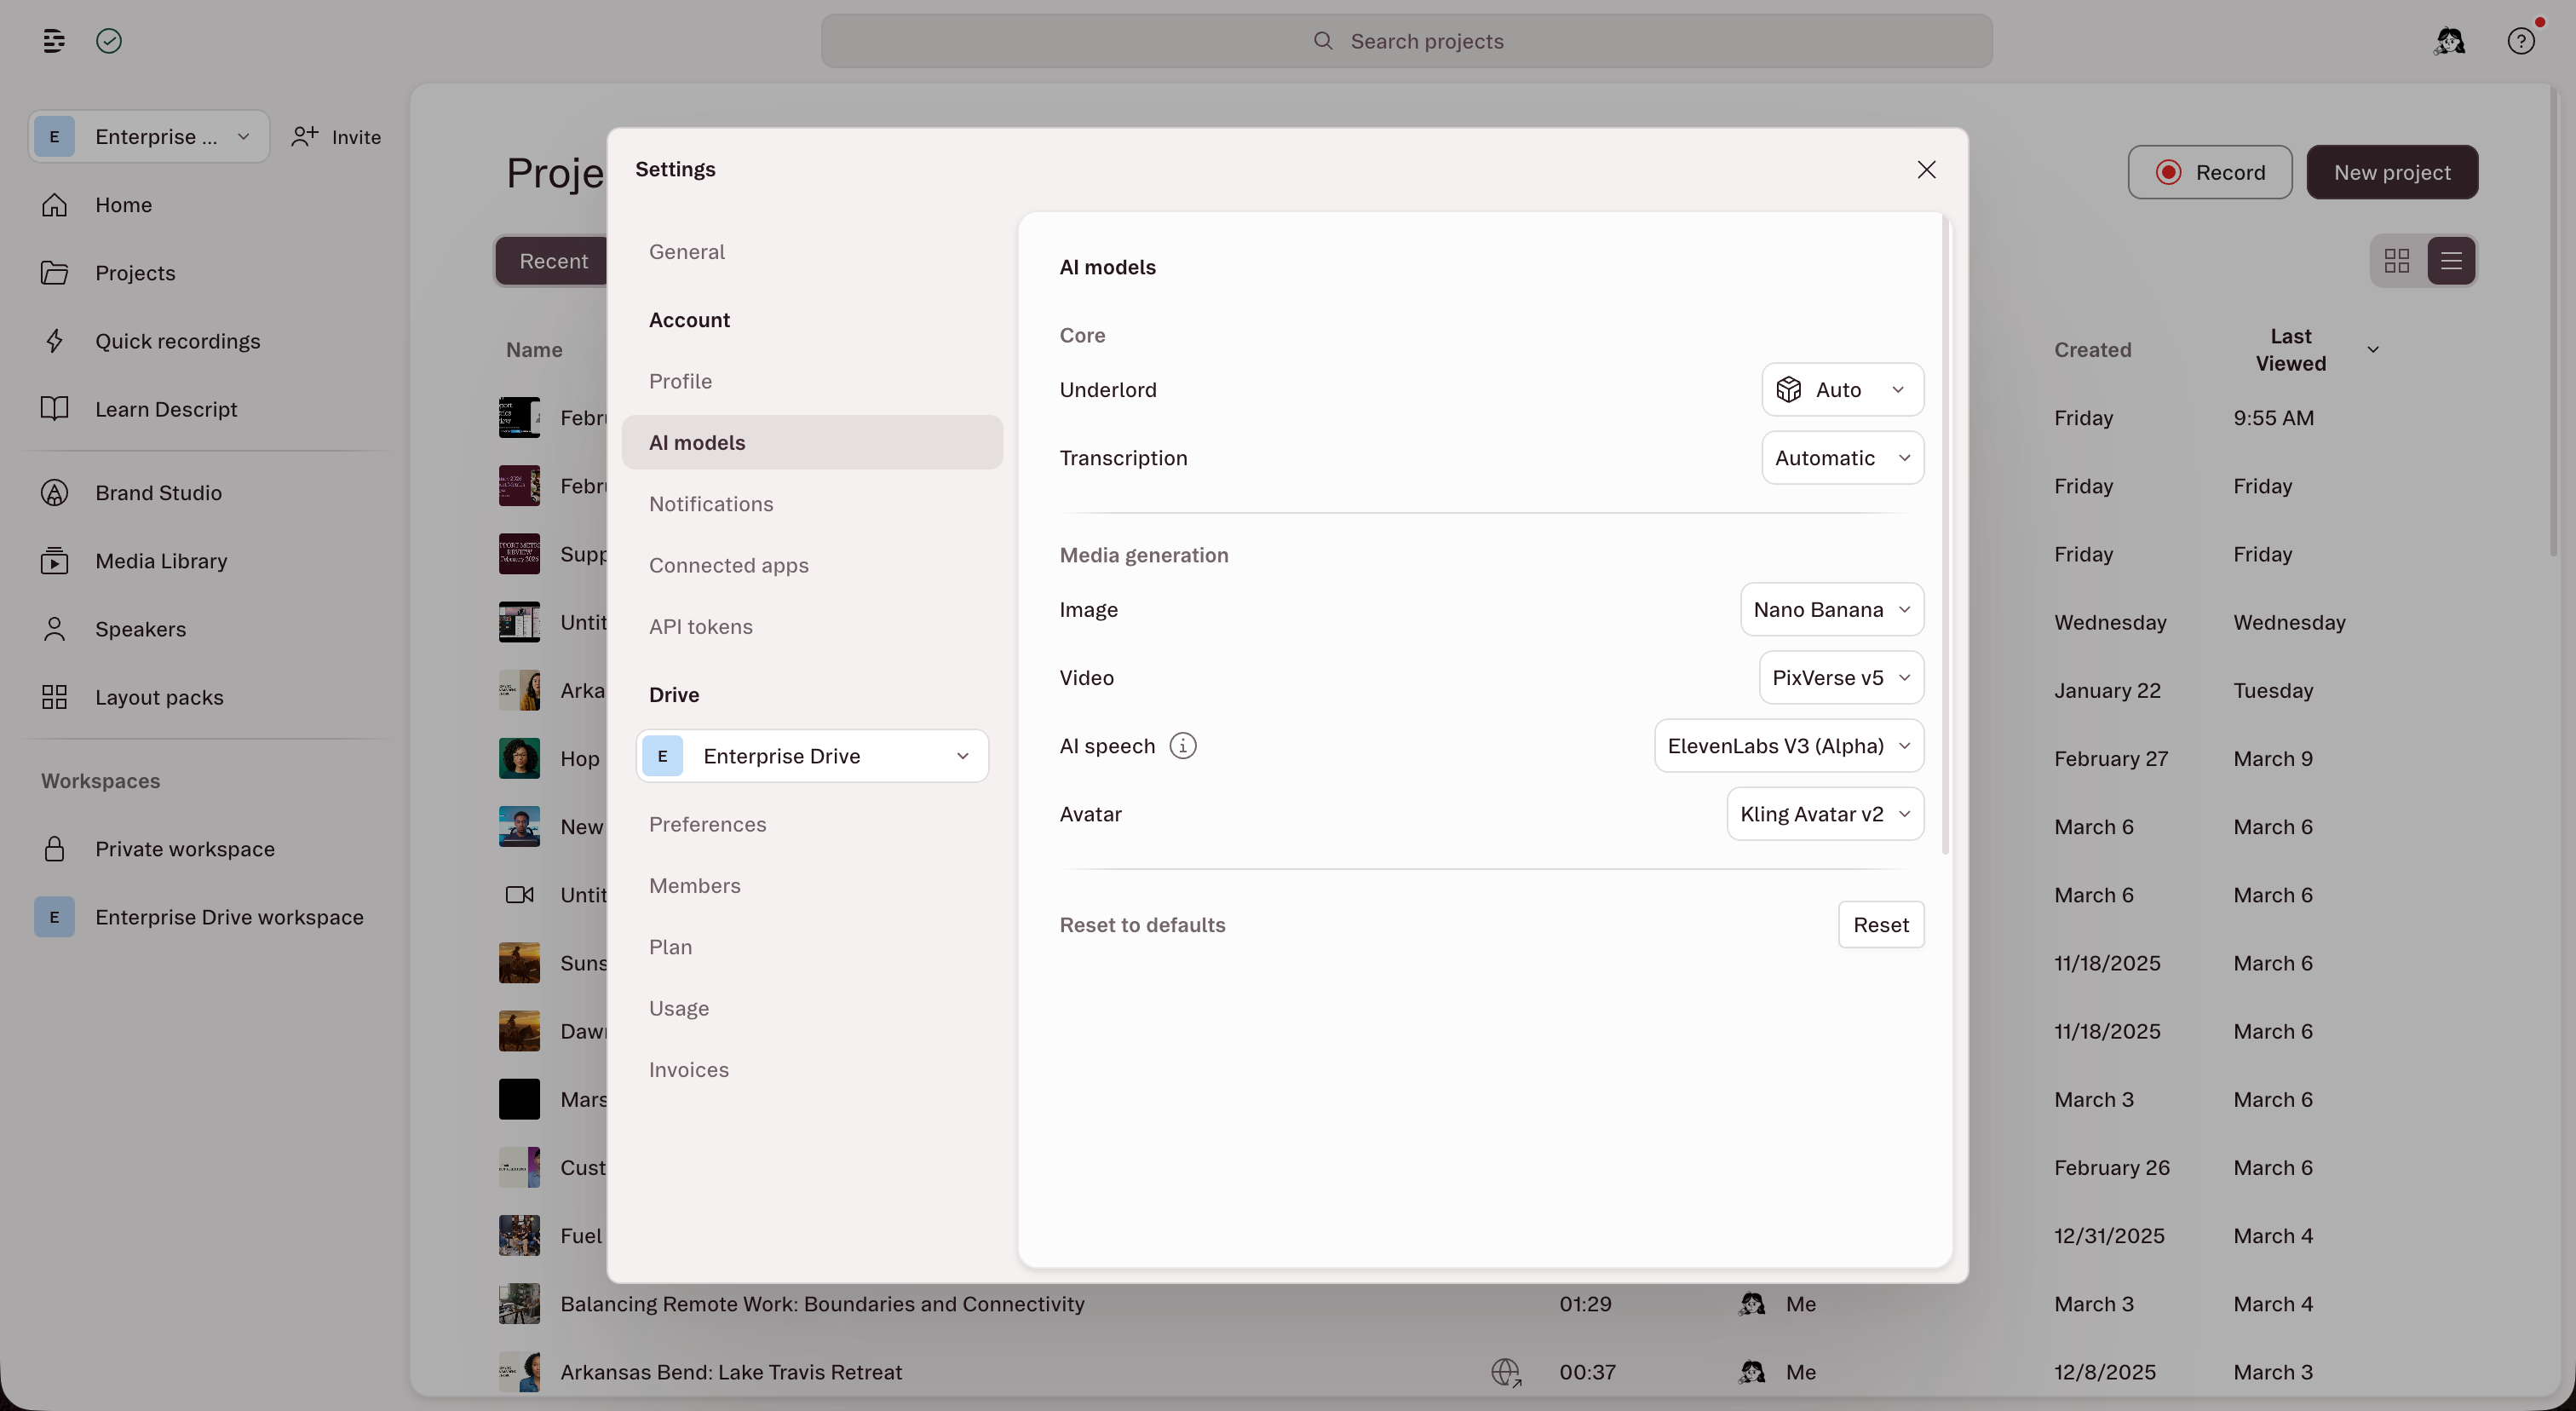Click the Private workspace lock icon
This screenshot has width=2576, height=1411.
click(55, 849)
